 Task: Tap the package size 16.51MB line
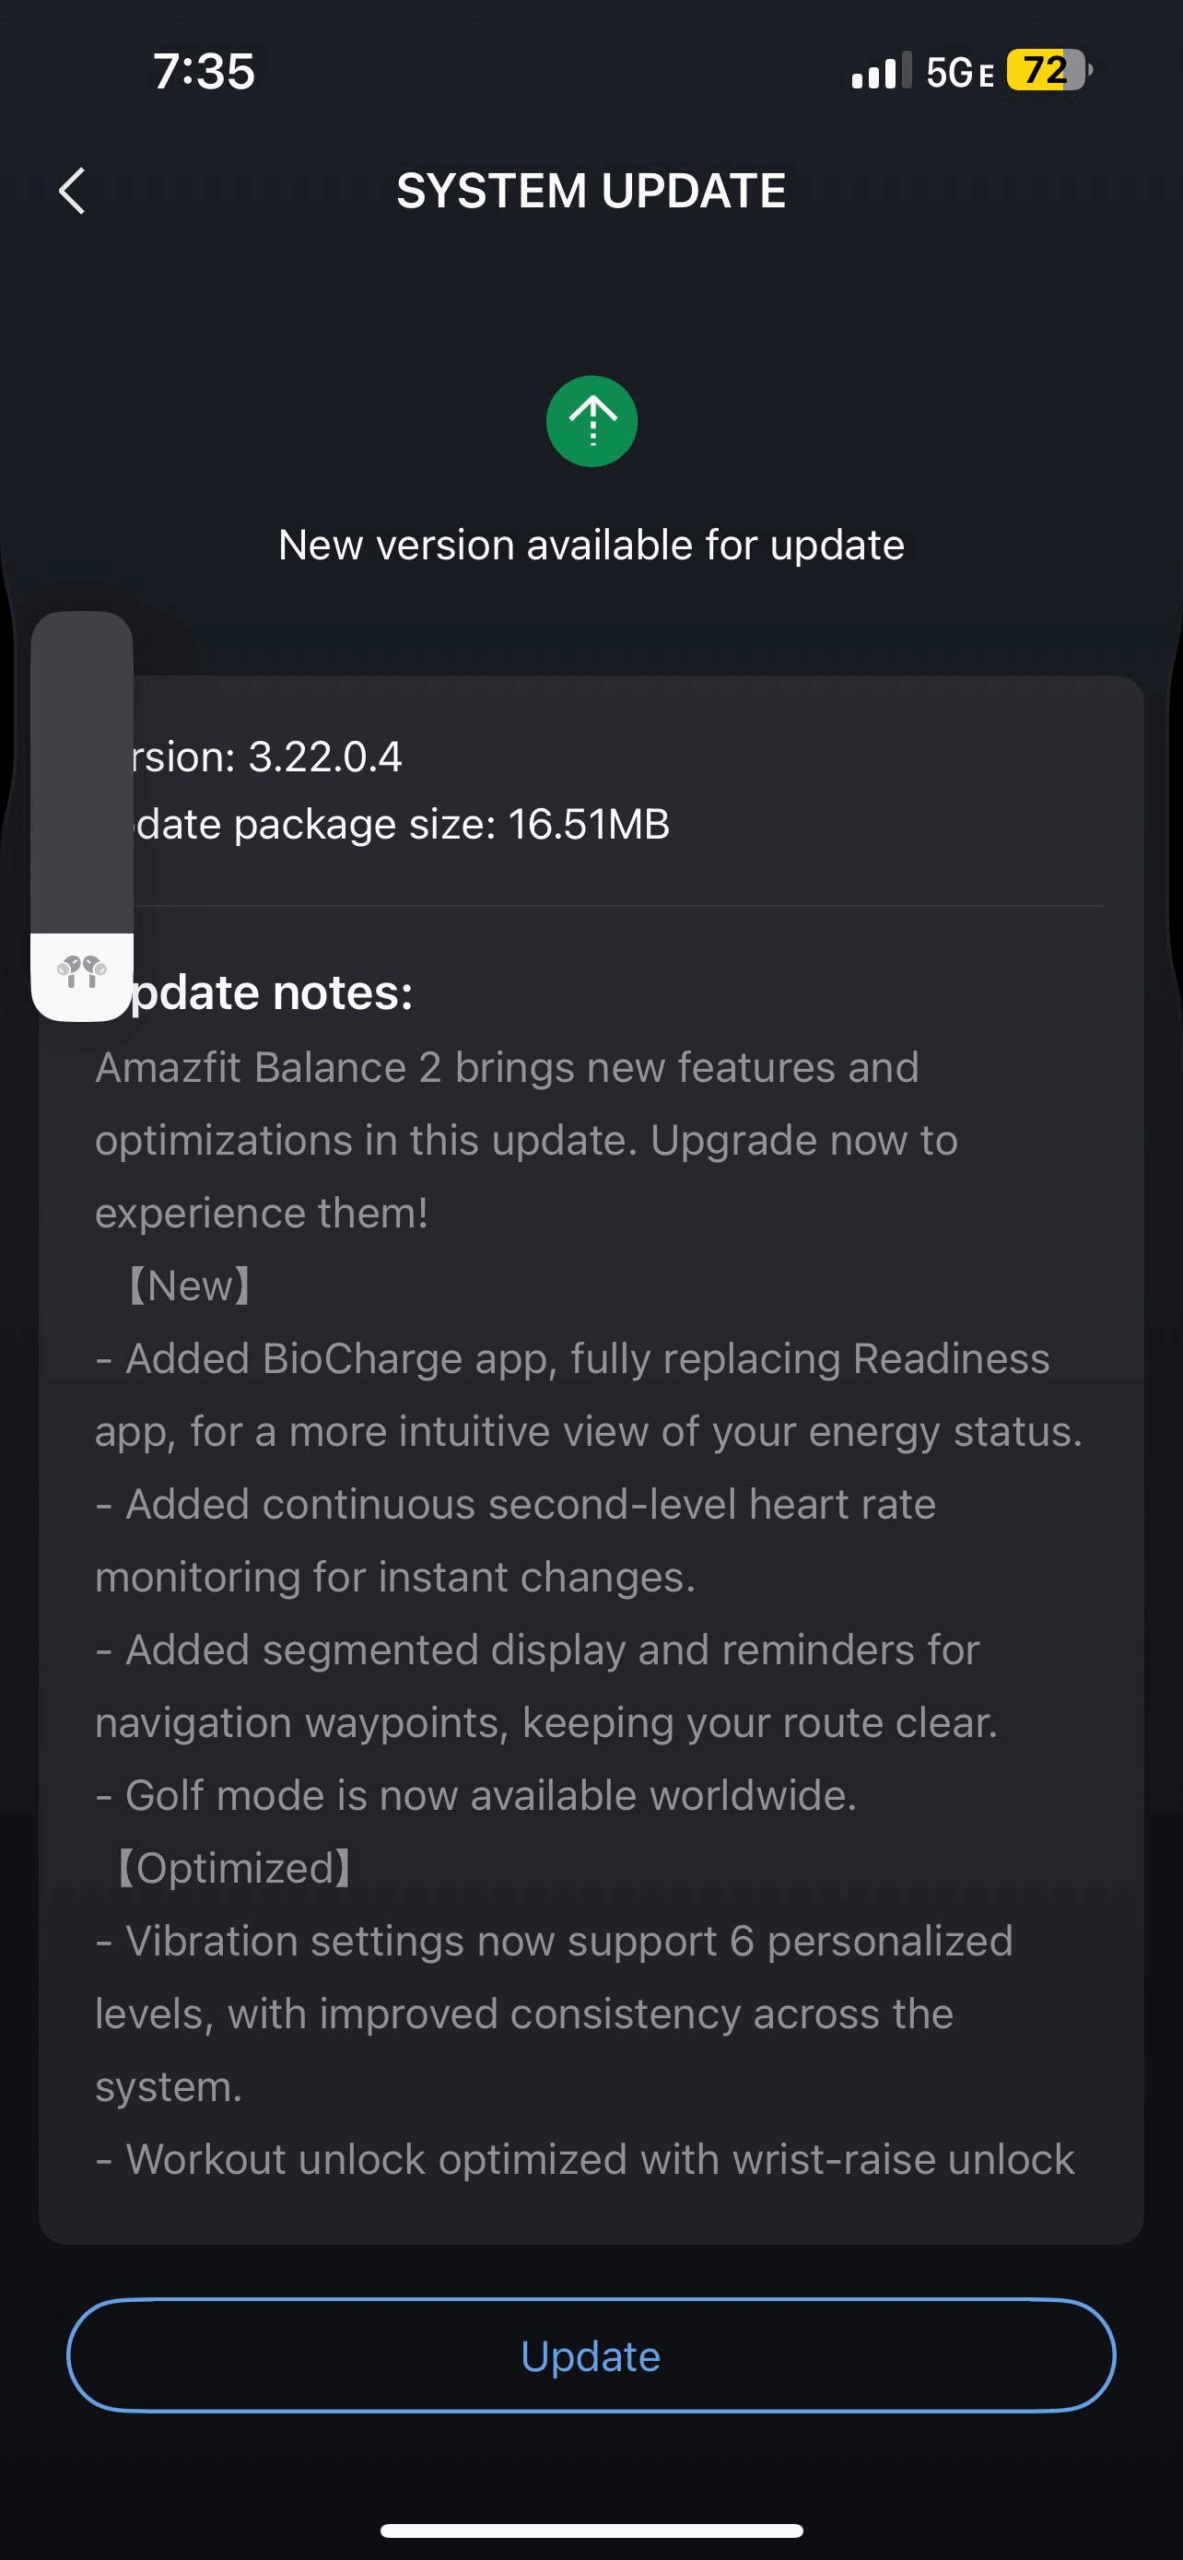402,825
